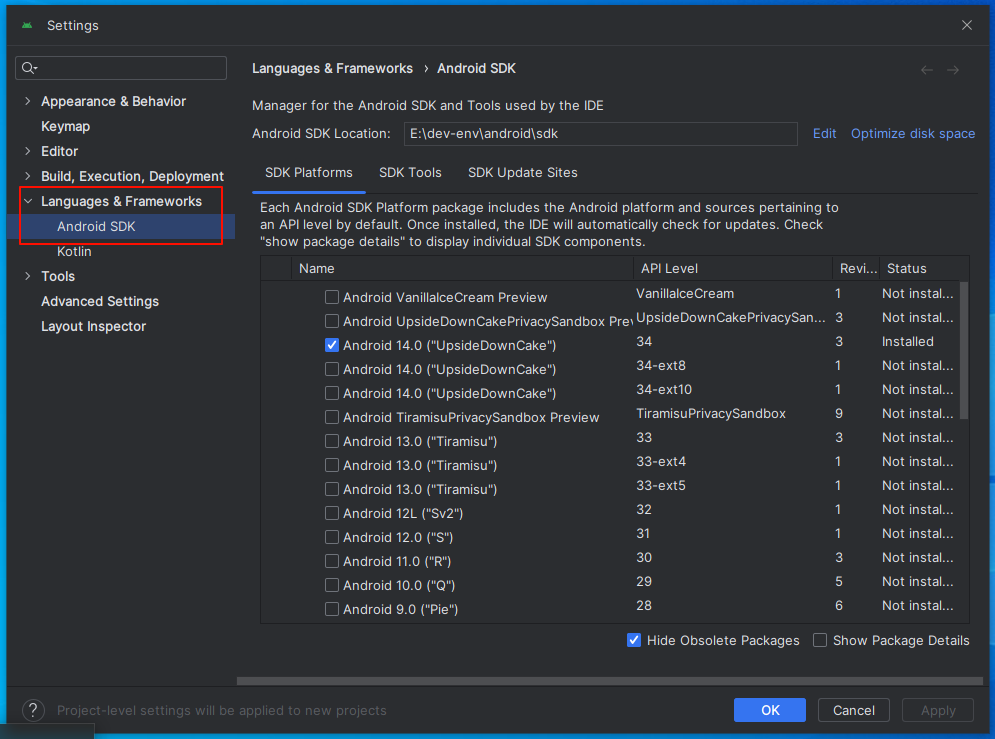Screen dimensions: 995x739
Task: Switch to SDK Update Sites tab
Action: click(522, 173)
